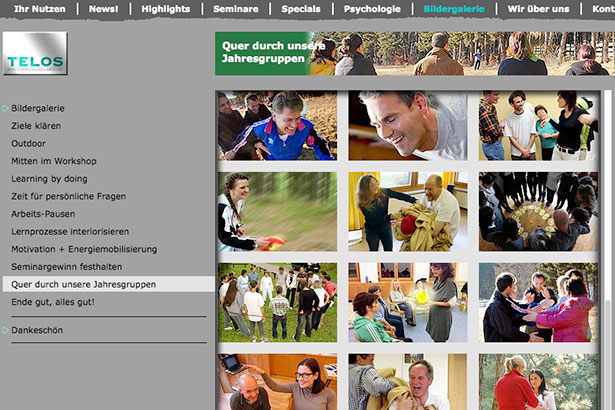This screenshot has height=410, width=615.
Task: Open thumbnail of laughing man holding blanket
Action: pyautogui.click(x=408, y=382)
